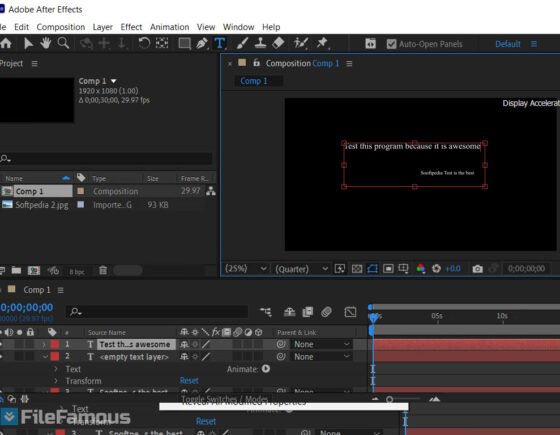
Task: Open the Comp 1 dropdown arrow in Project panel
Action: [x=114, y=81]
